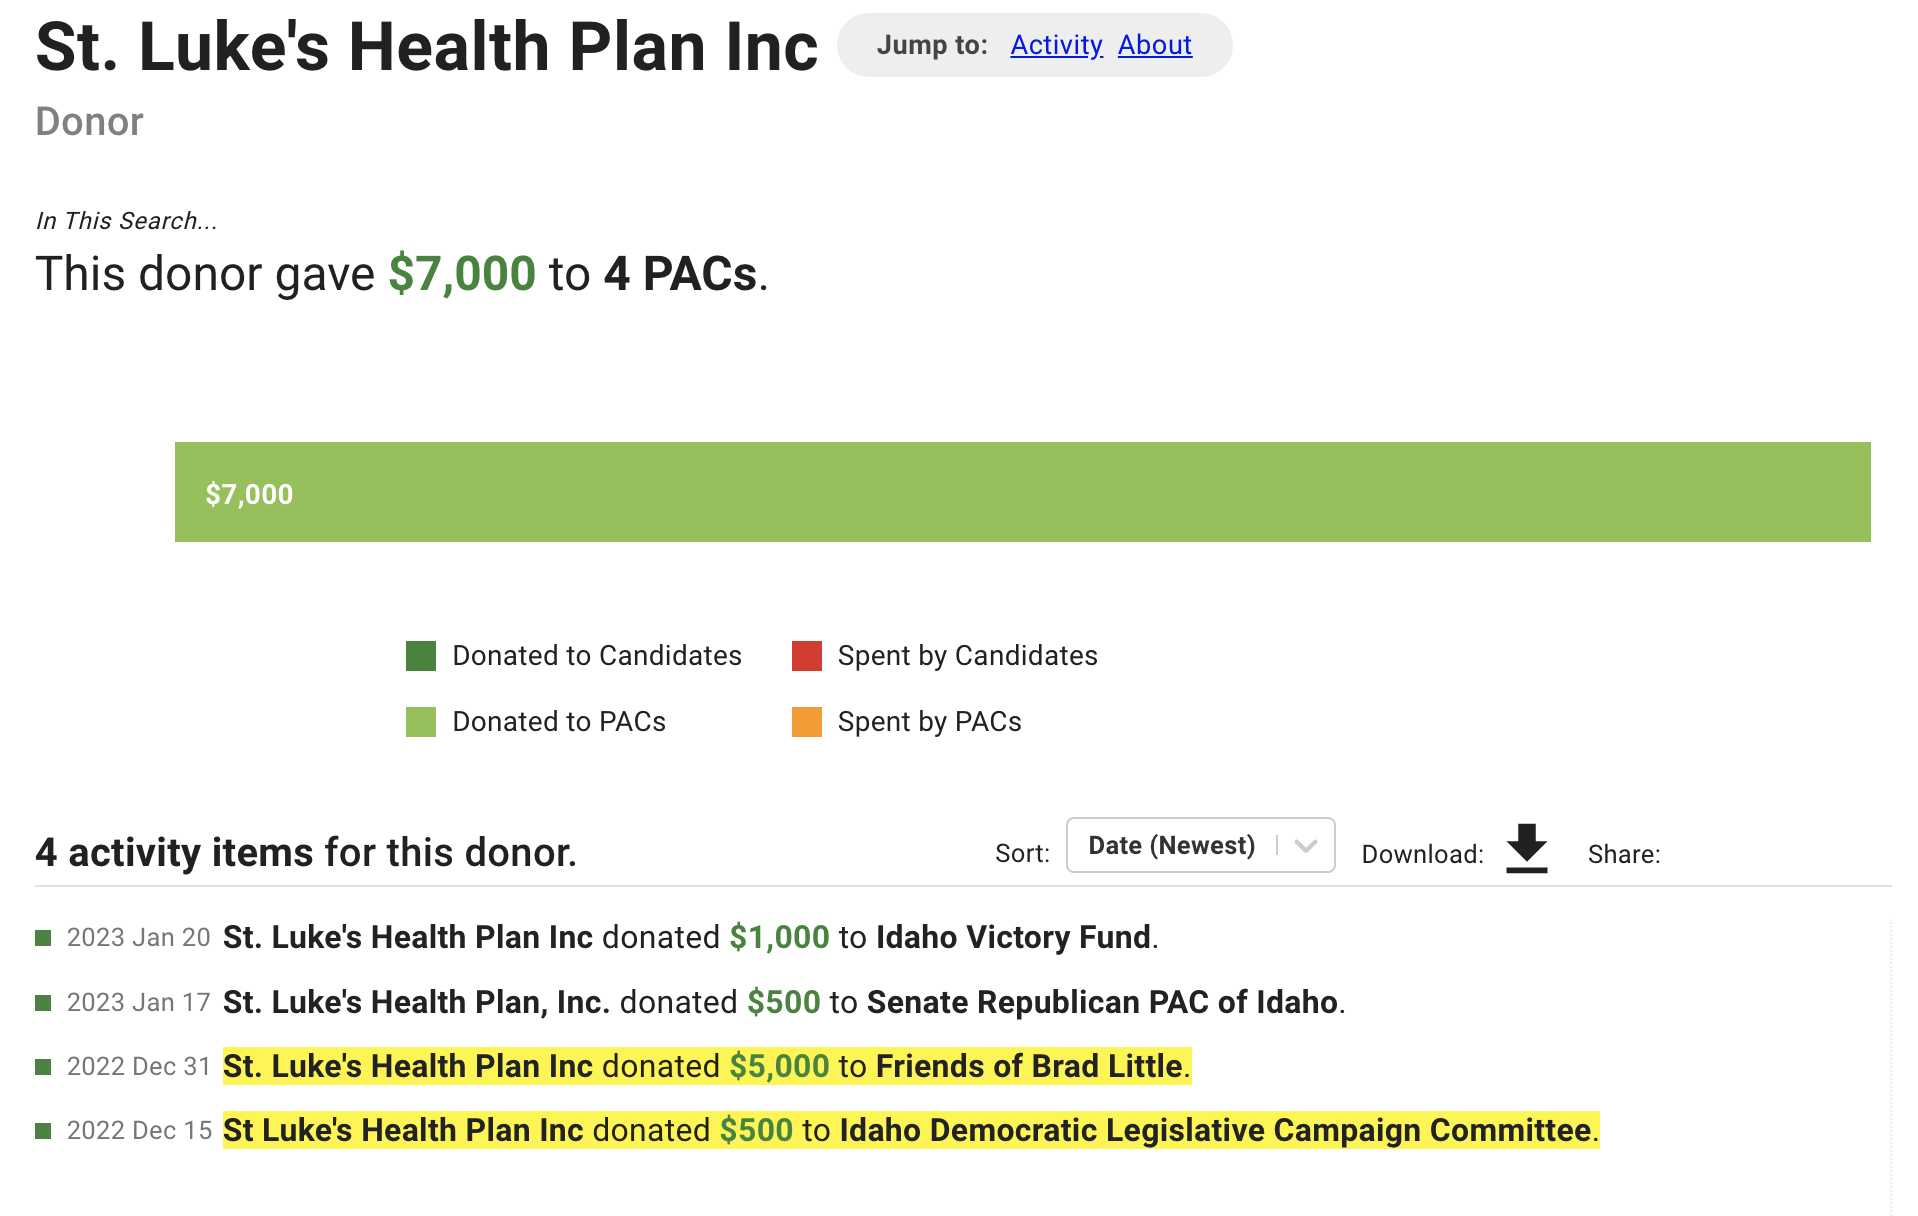Toggle the Donated to PACs legend label
The image size is (1918, 1216).
pyautogui.click(x=559, y=722)
